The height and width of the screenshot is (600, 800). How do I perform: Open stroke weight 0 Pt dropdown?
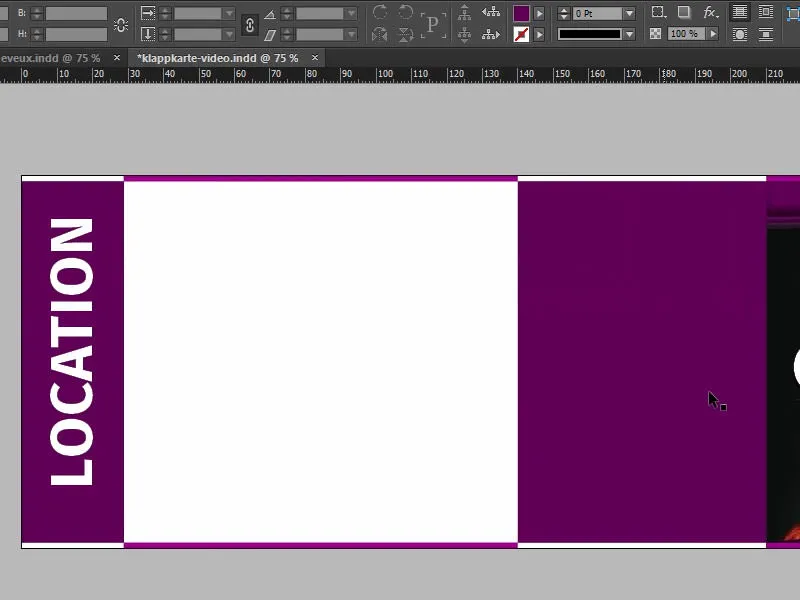click(x=630, y=13)
